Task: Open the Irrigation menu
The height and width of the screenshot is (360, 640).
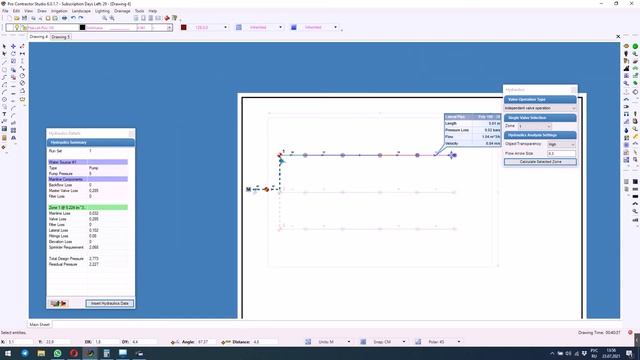Action: [x=59, y=11]
